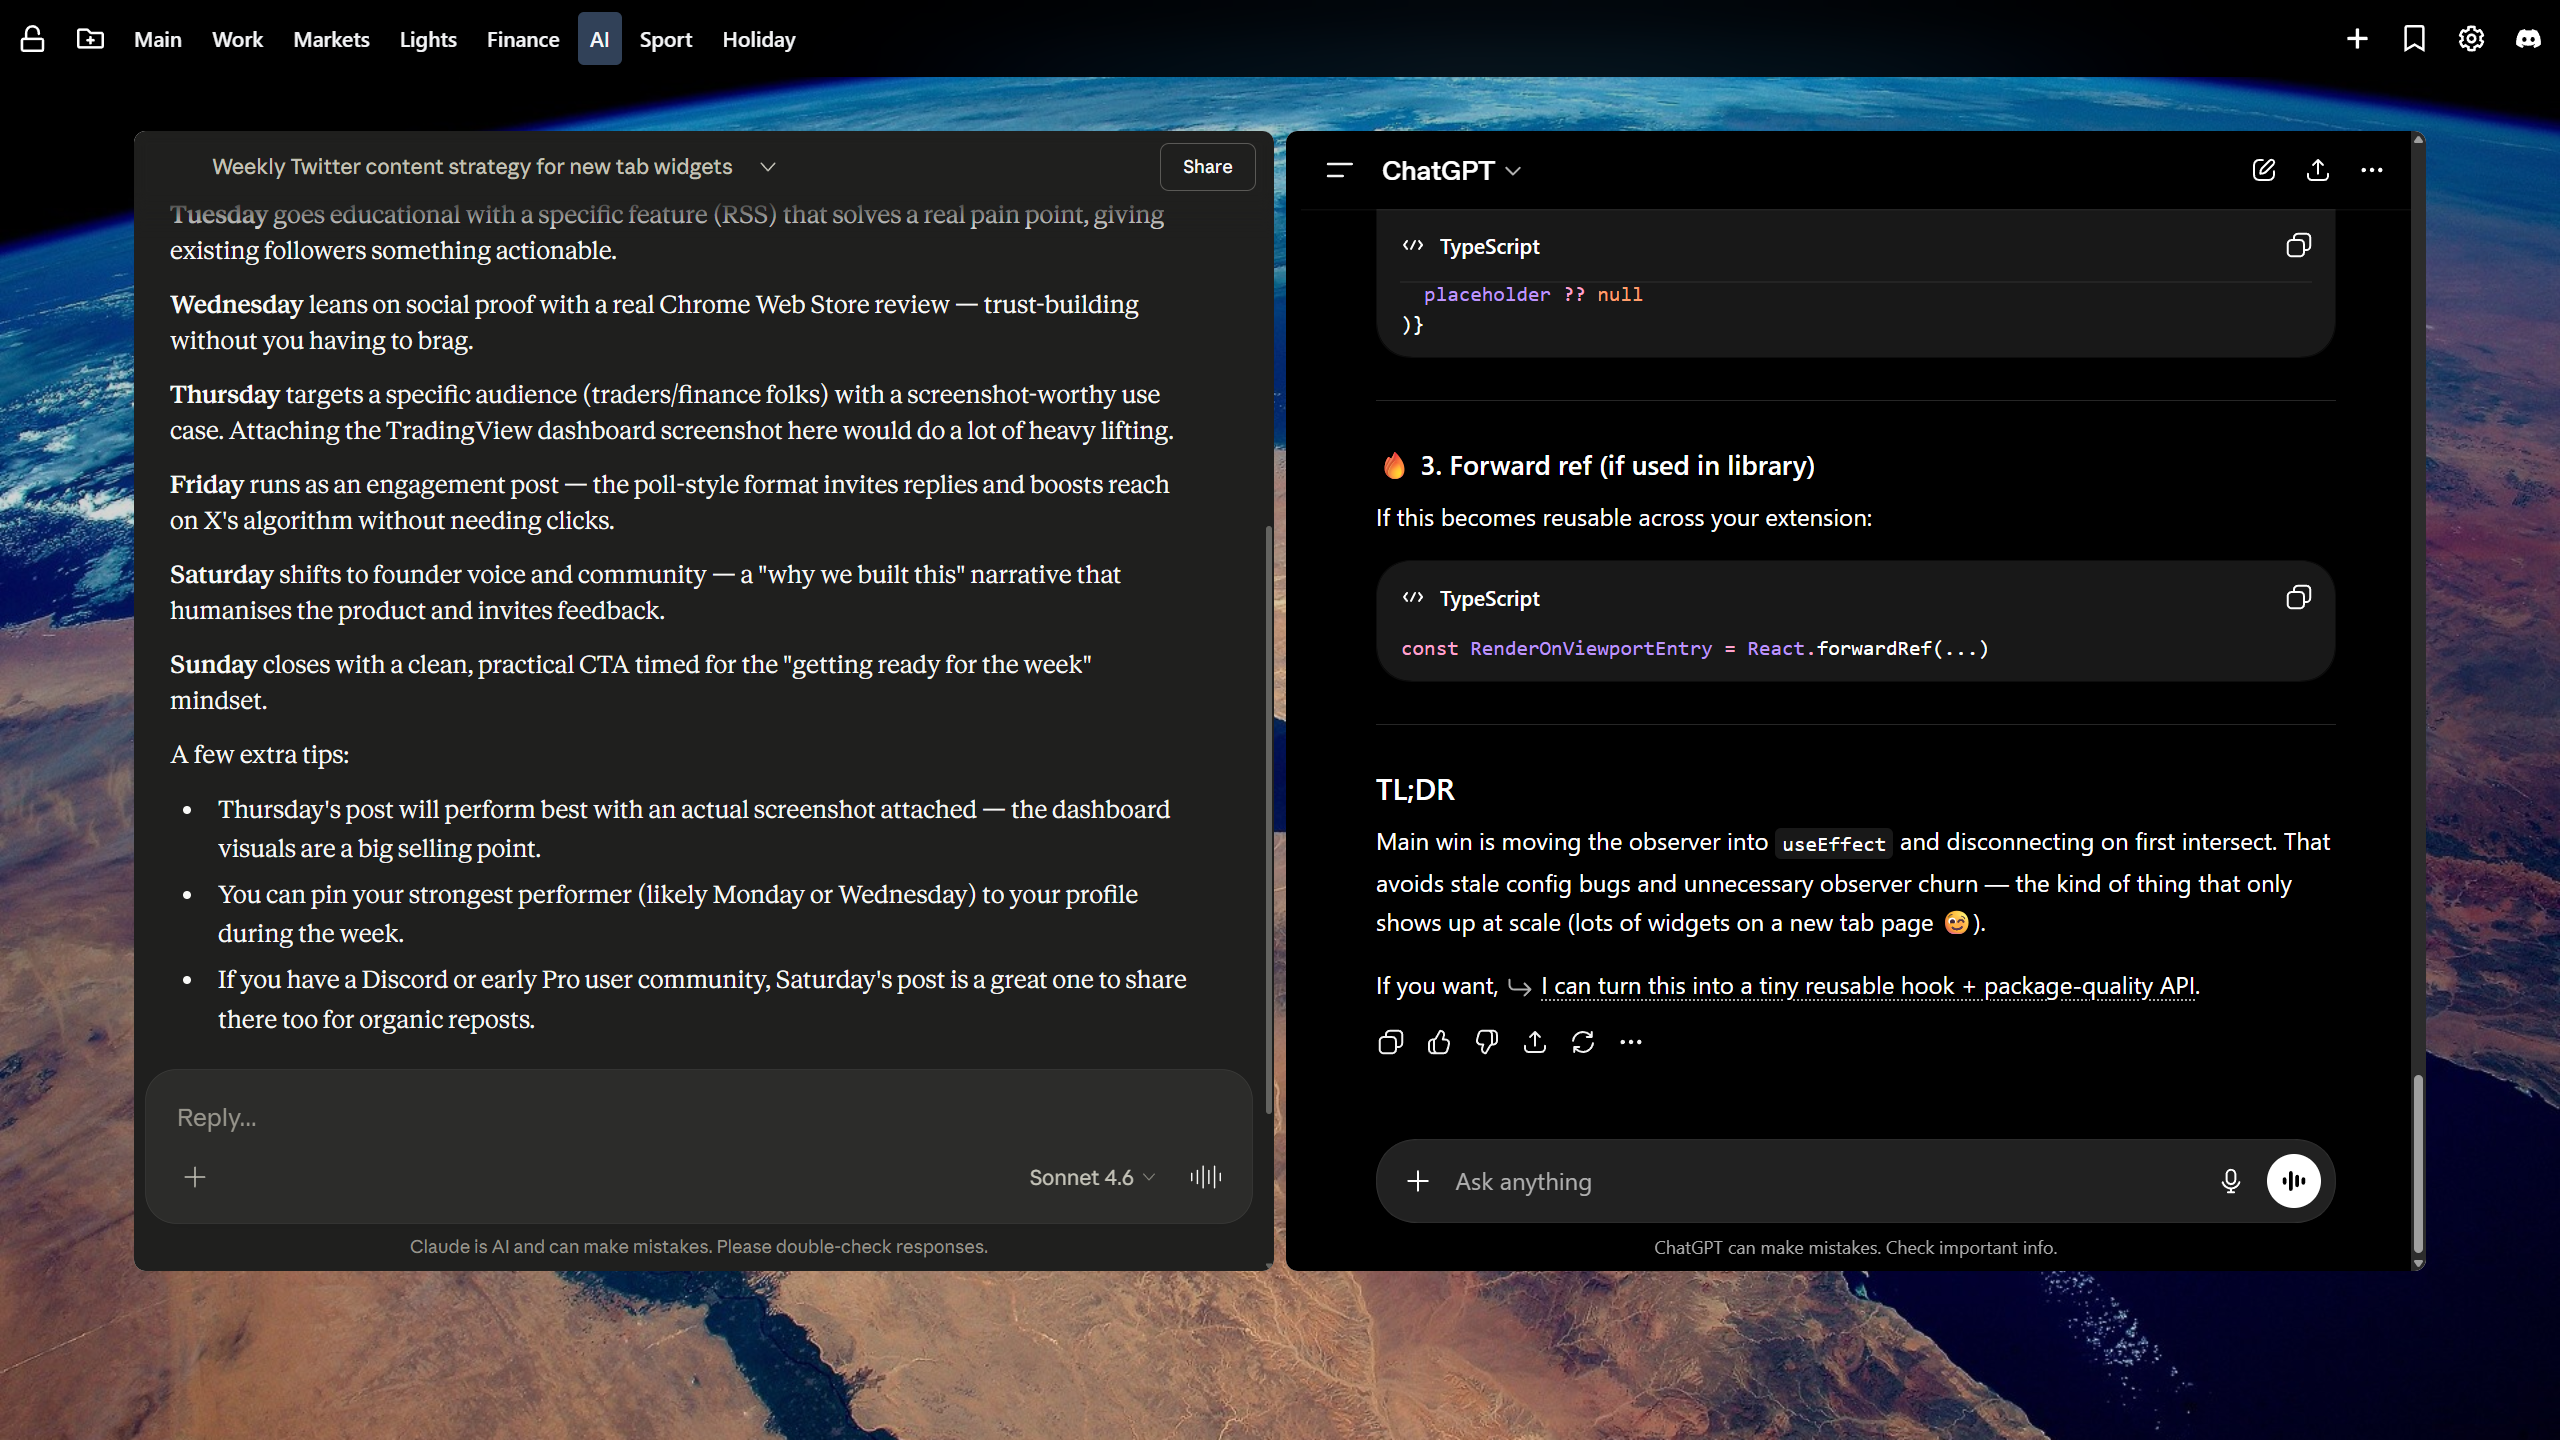Copy the forwardRef TypeScript code block
Screen dimensions: 2560x1440
pyautogui.click(x=2298, y=598)
